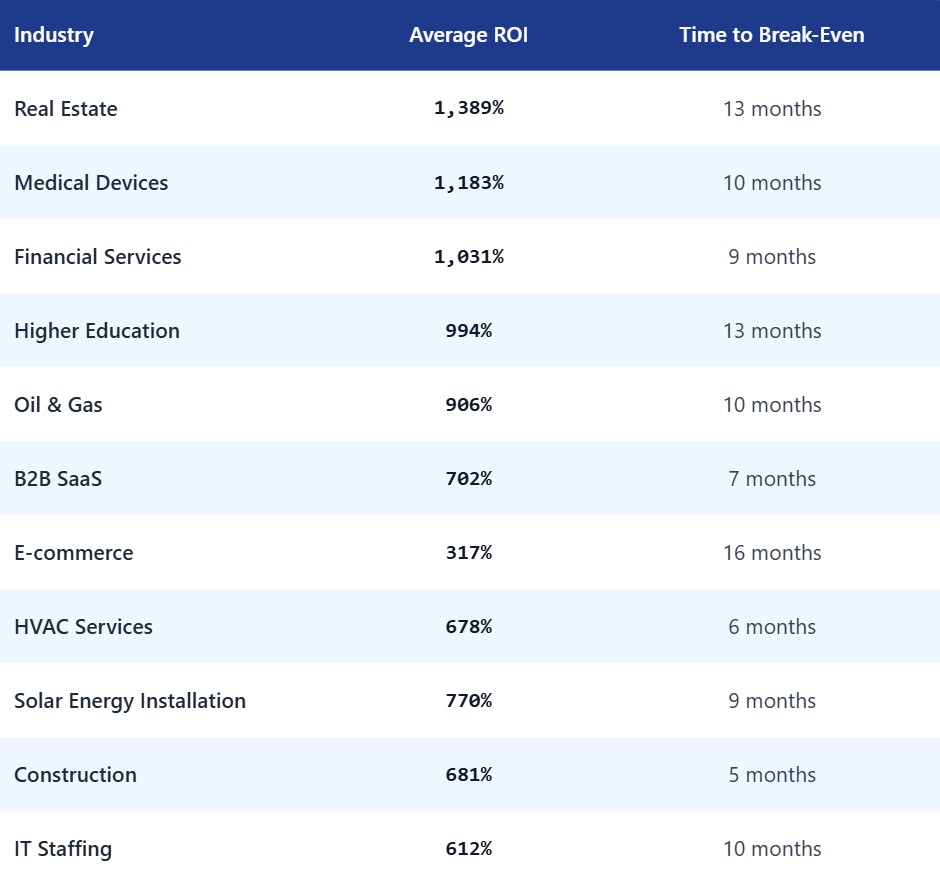Image resolution: width=940 pixels, height=881 pixels.
Task: Select the Oil & Gas row
Action: [x=61, y=405]
